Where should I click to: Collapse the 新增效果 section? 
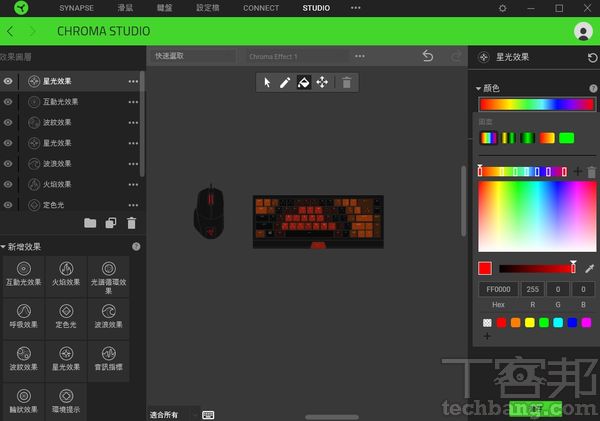pos(3,247)
